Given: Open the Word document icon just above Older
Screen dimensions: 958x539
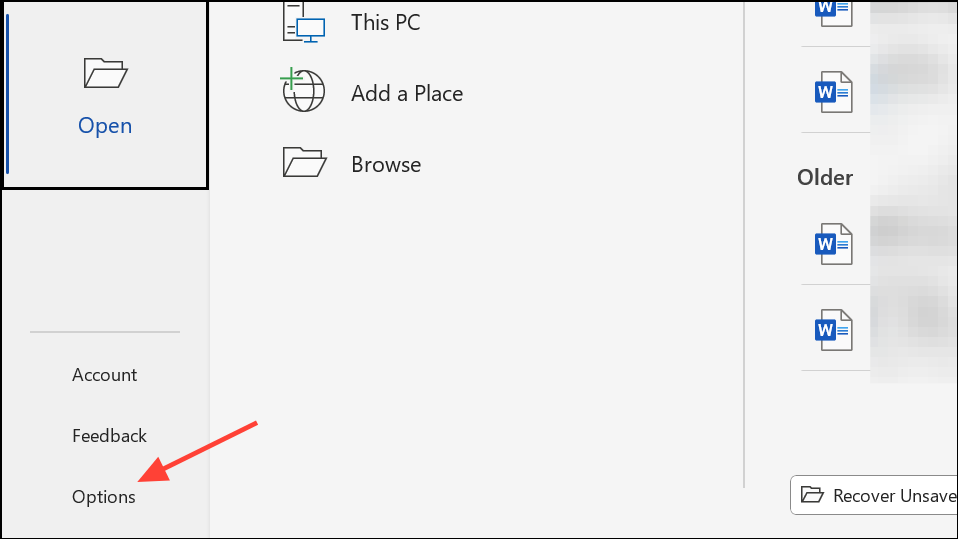Looking at the screenshot, I should click(x=833, y=92).
